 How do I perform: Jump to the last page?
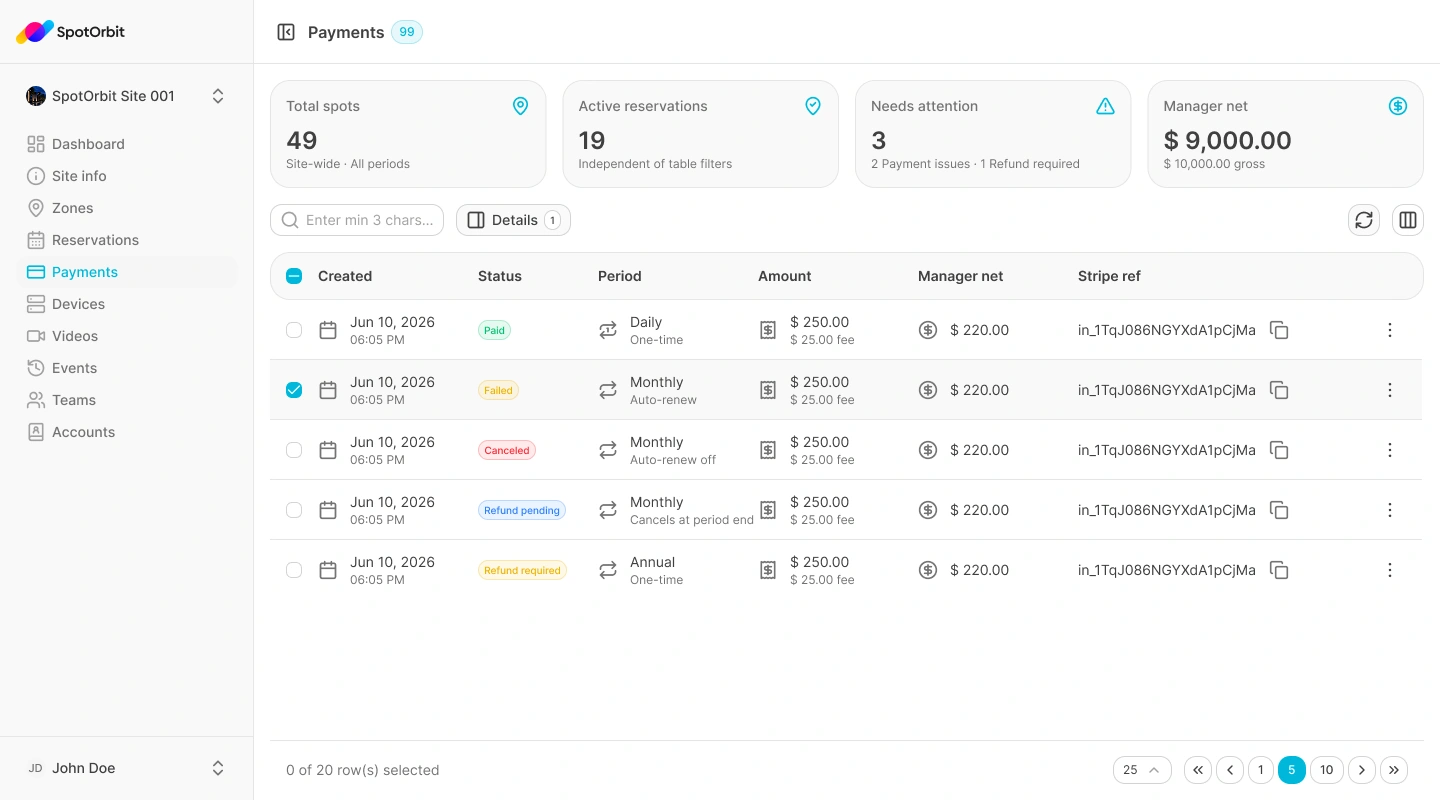click(1394, 770)
